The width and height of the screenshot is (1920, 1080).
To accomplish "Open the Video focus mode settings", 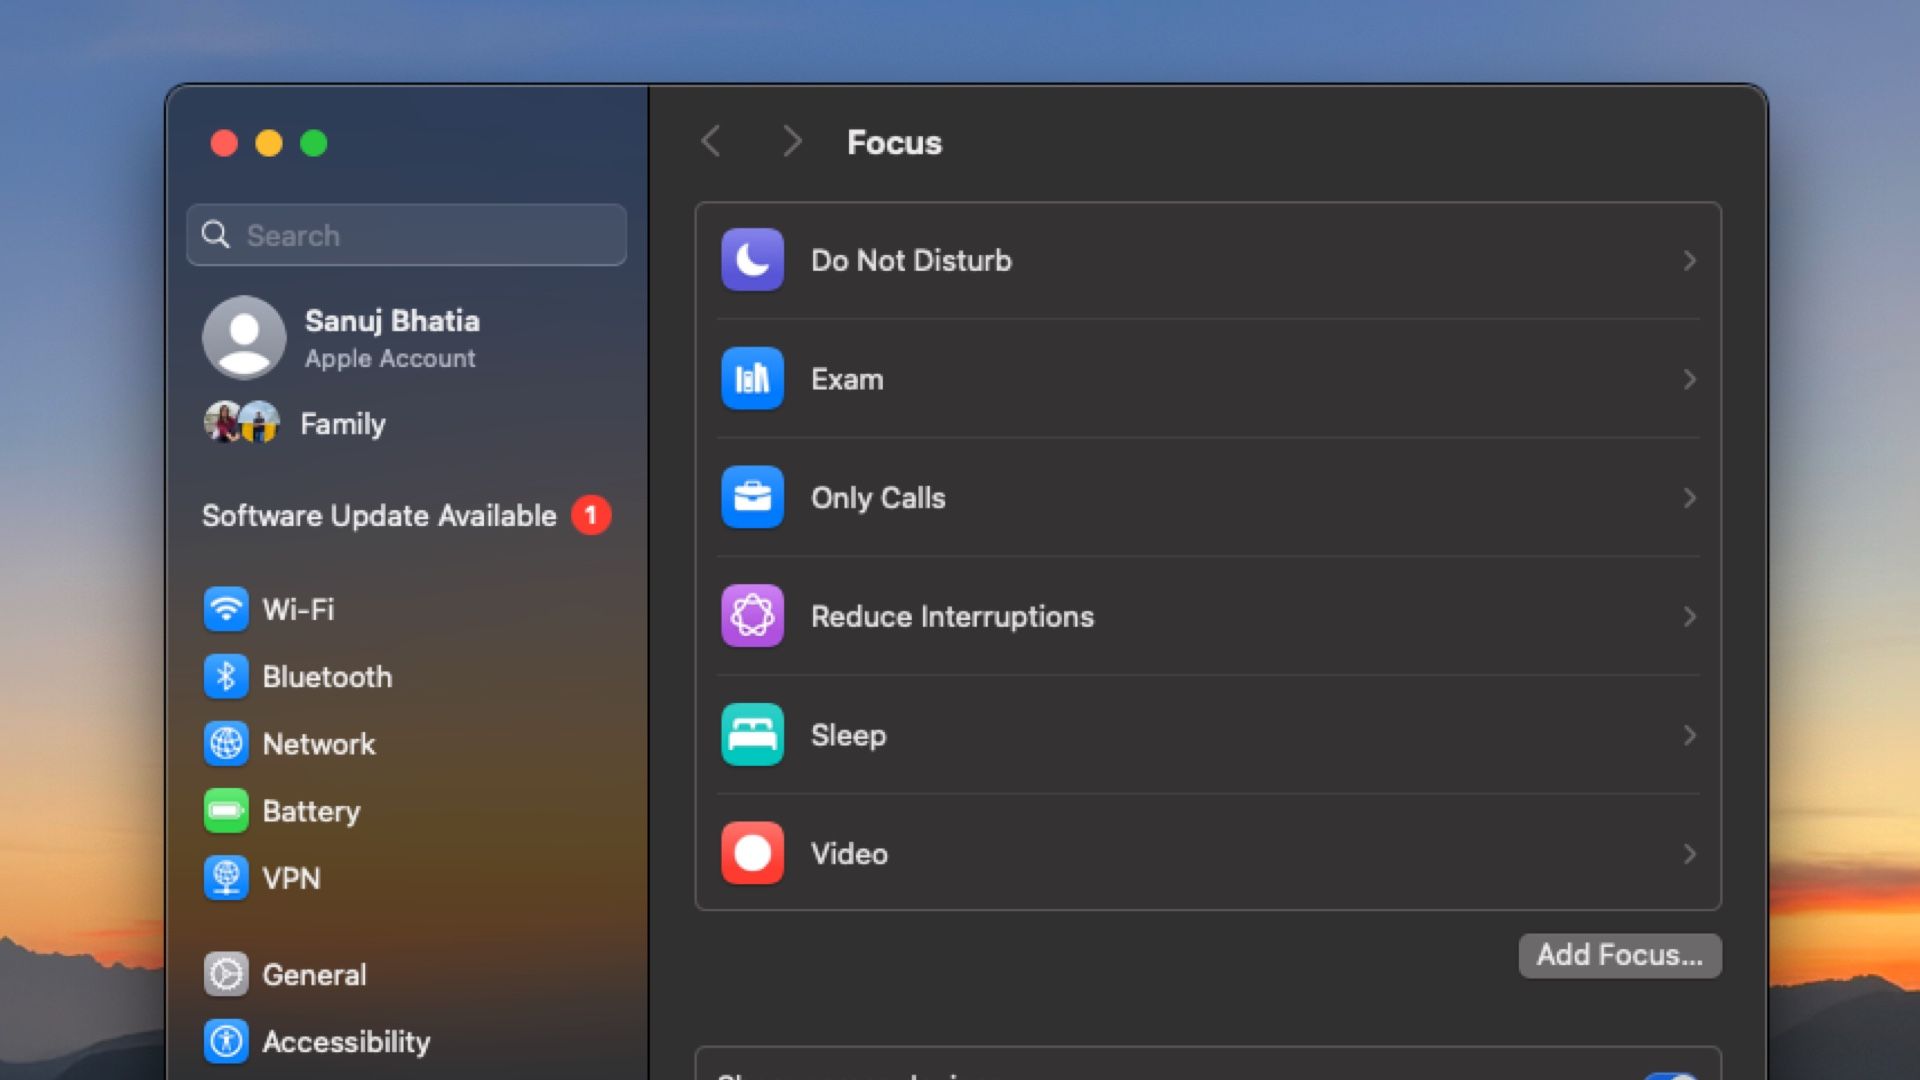I will pos(1207,853).
